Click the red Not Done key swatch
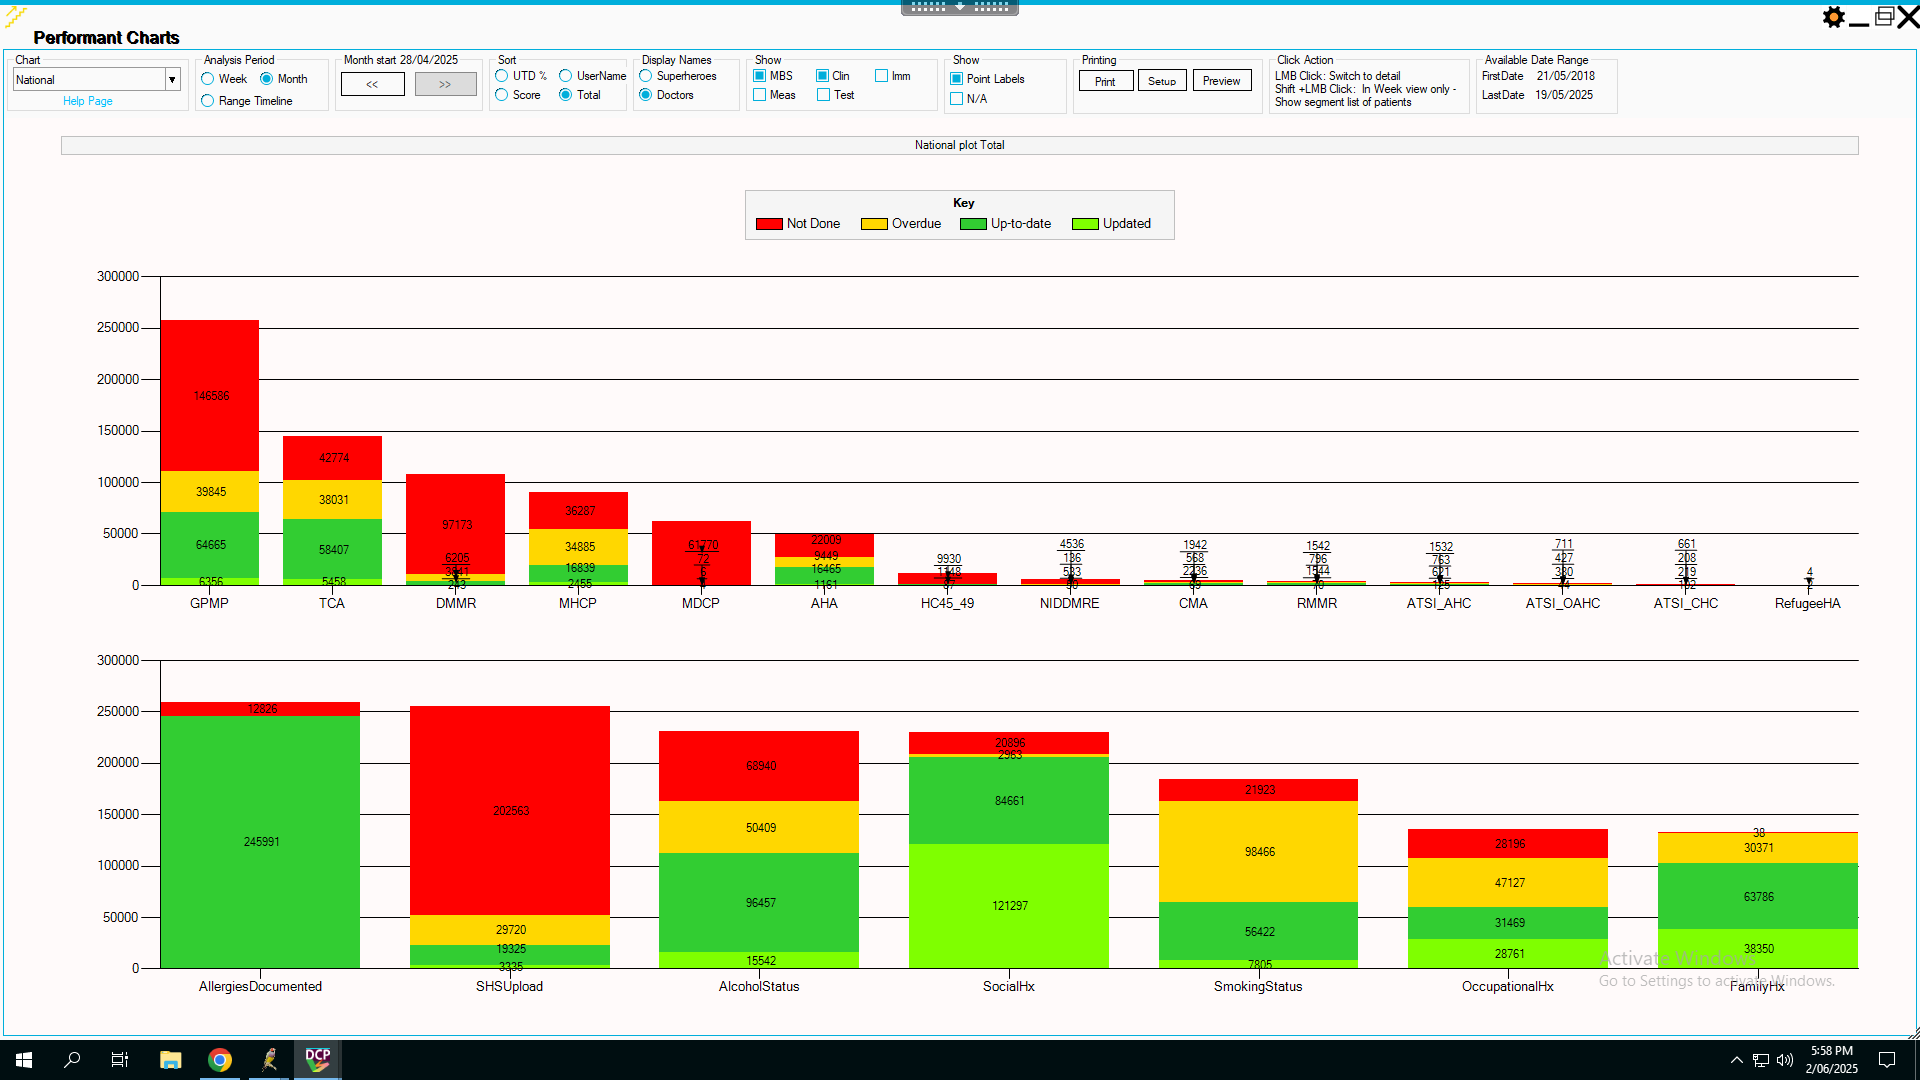This screenshot has width=1920, height=1080. click(x=769, y=224)
